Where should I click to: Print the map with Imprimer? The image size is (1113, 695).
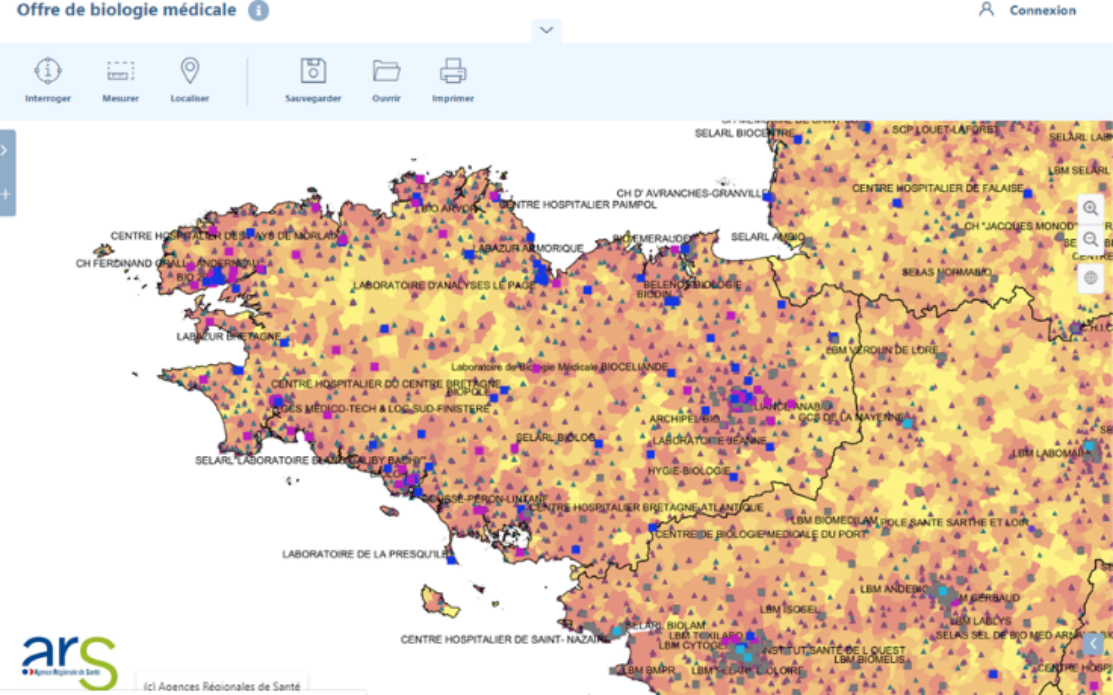click(453, 80)
